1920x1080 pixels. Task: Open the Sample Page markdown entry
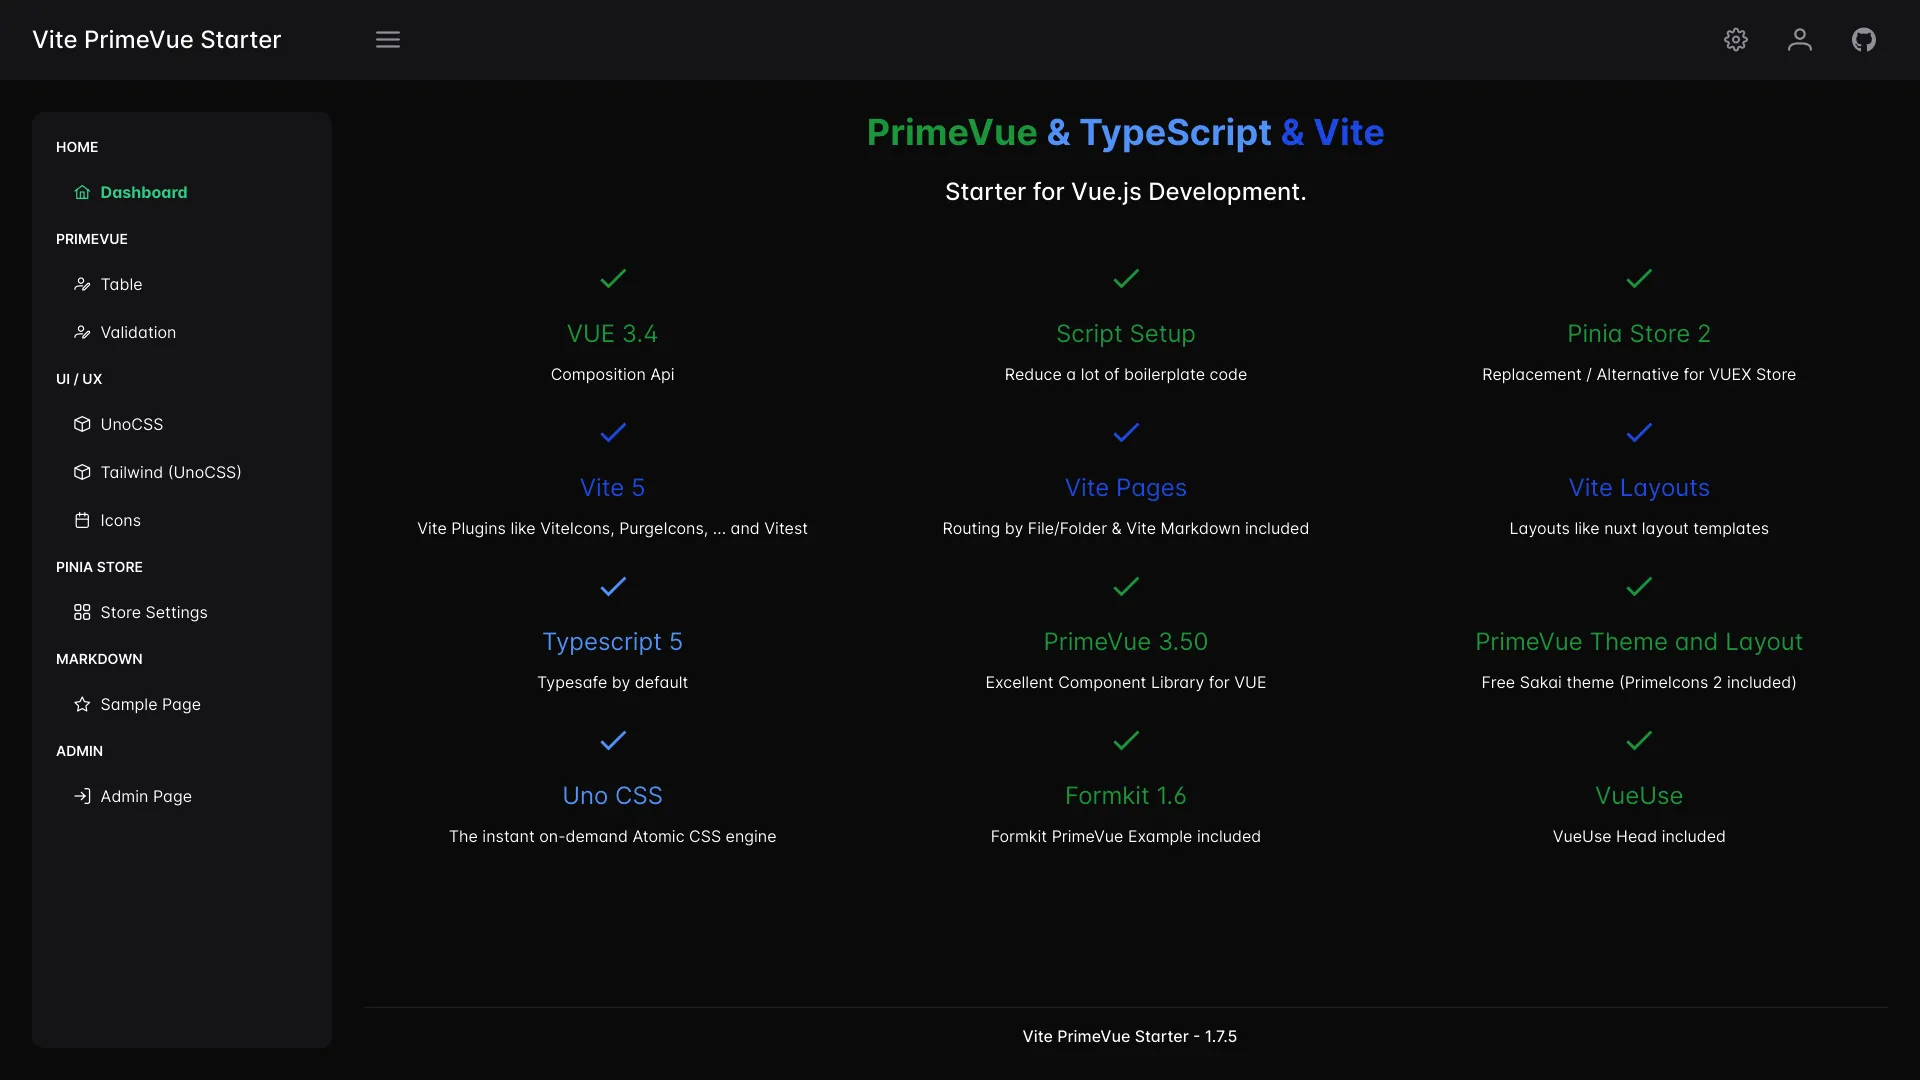(182, 705)
